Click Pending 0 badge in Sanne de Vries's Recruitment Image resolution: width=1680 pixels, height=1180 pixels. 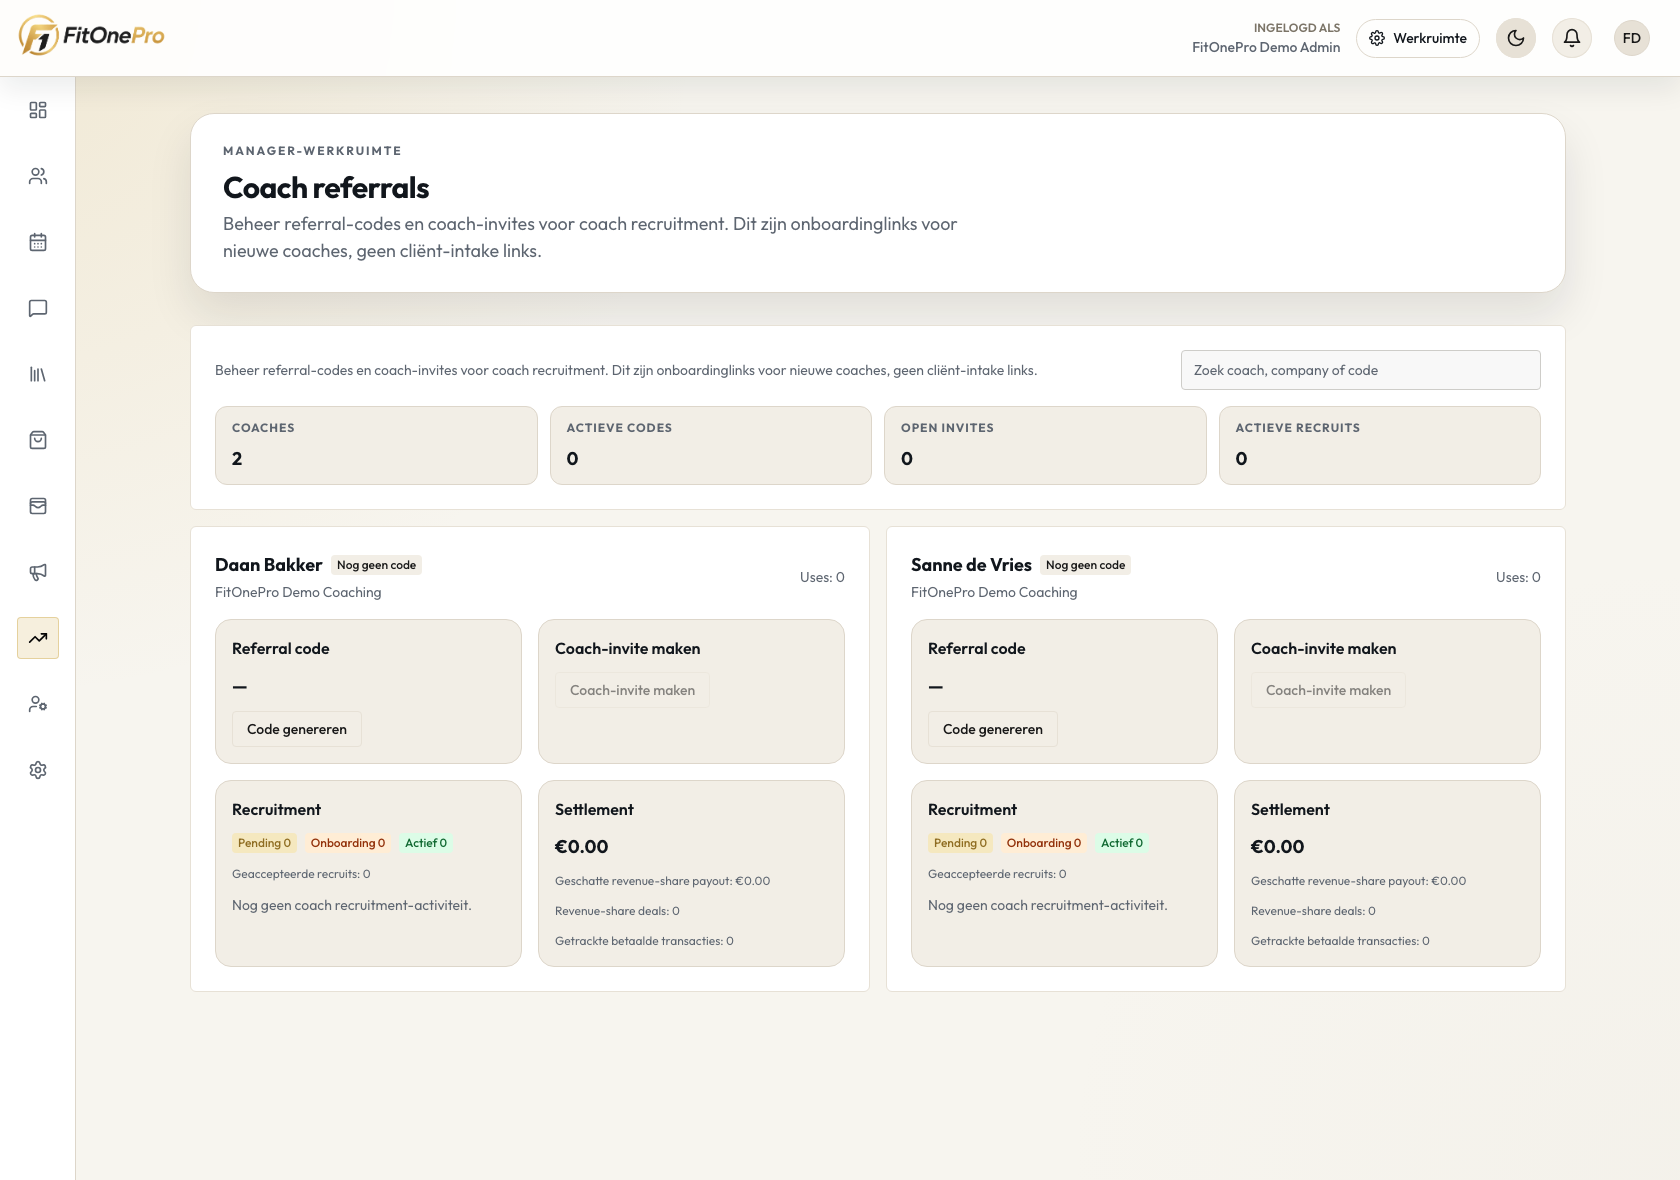[x=960, y=843]
